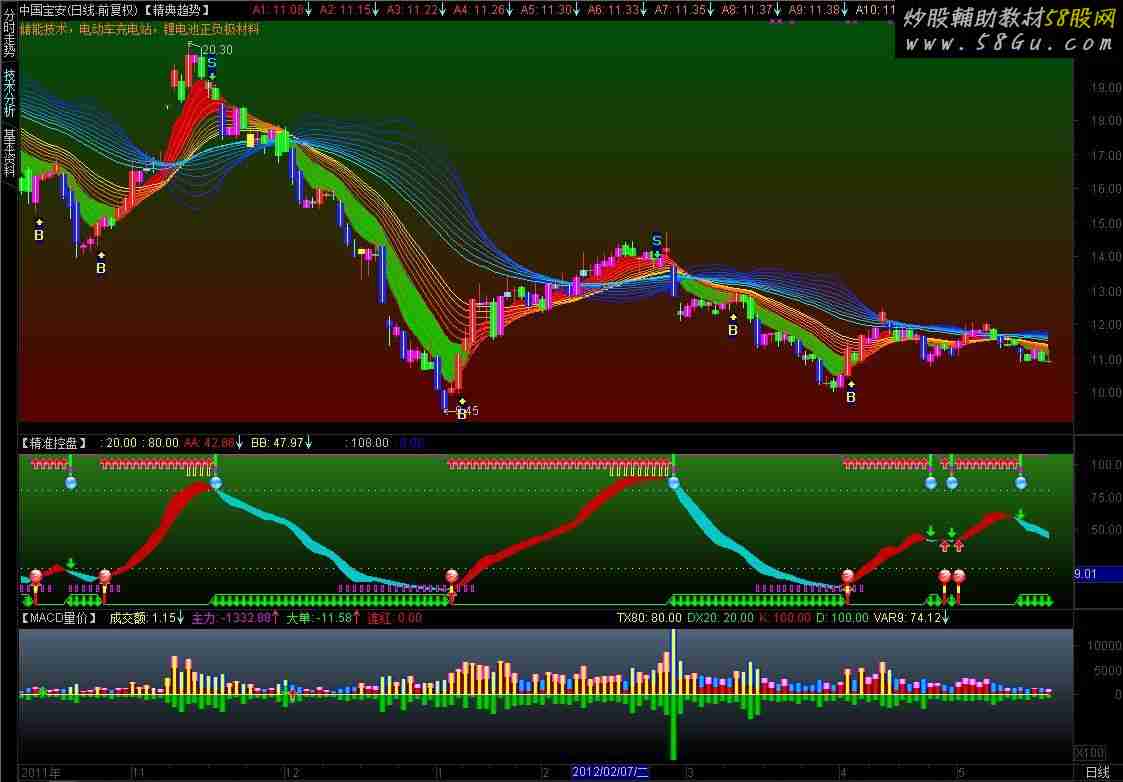Click the X100 volume scale label

(x=1088, y=752)
